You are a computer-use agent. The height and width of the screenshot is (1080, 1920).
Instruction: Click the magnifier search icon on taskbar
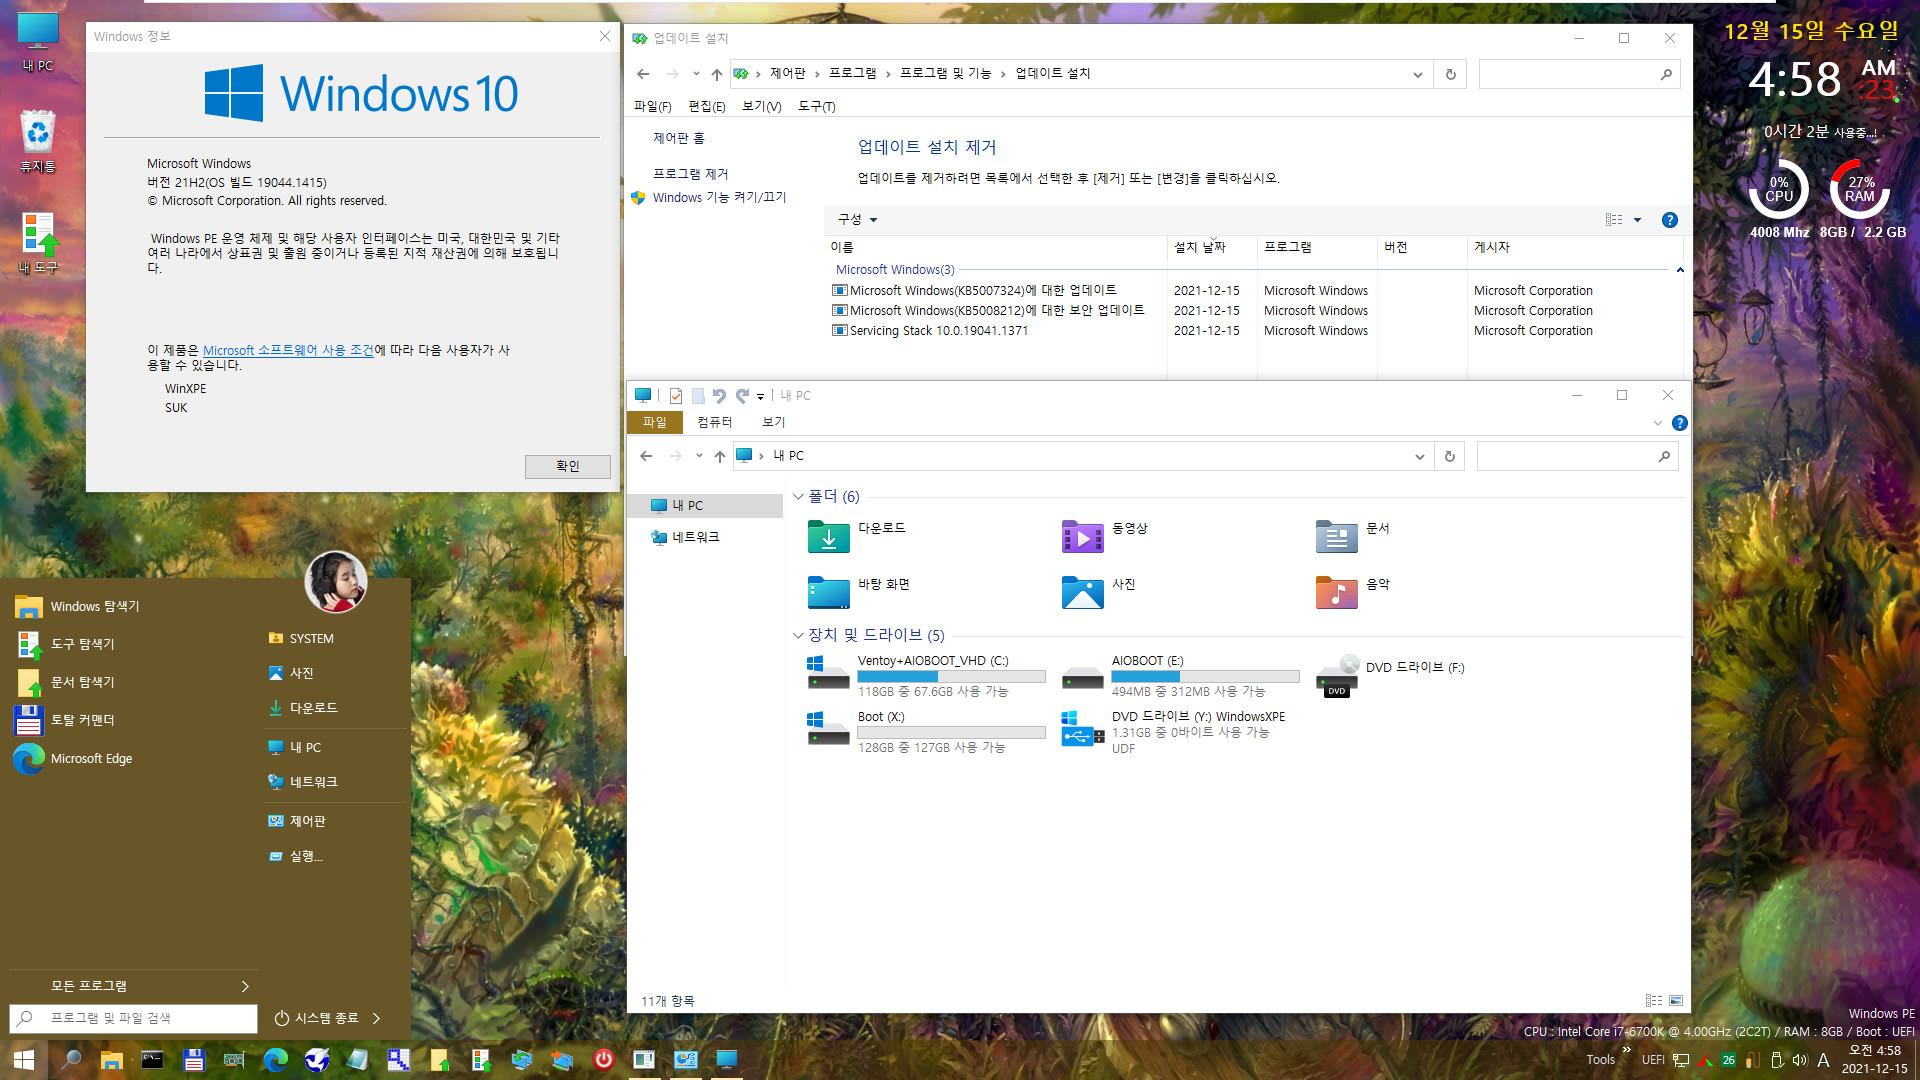pyautogui.click(x=70, y=1060)
